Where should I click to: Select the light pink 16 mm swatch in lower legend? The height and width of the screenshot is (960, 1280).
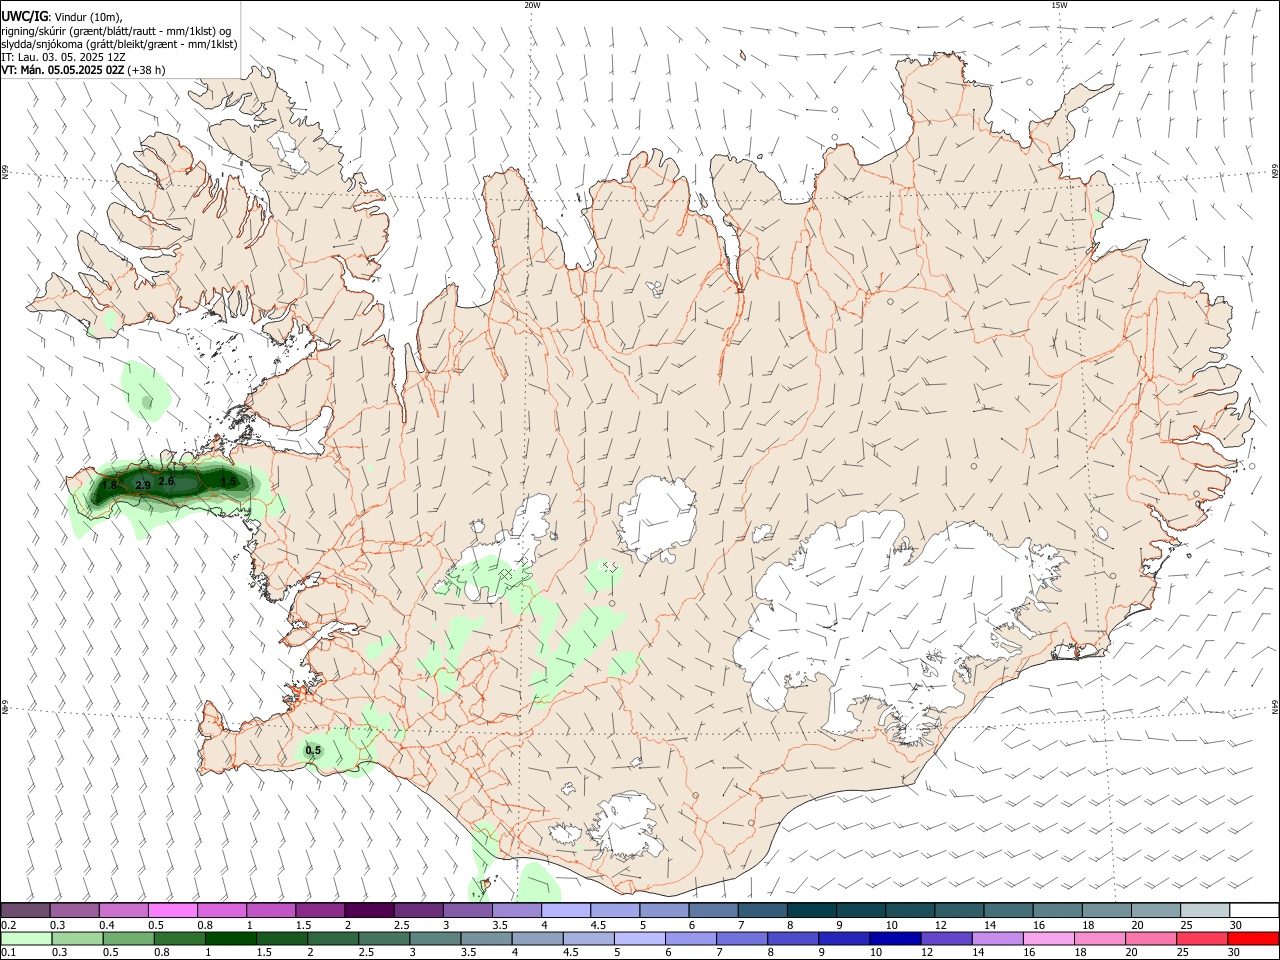[x=1048, y=938]
